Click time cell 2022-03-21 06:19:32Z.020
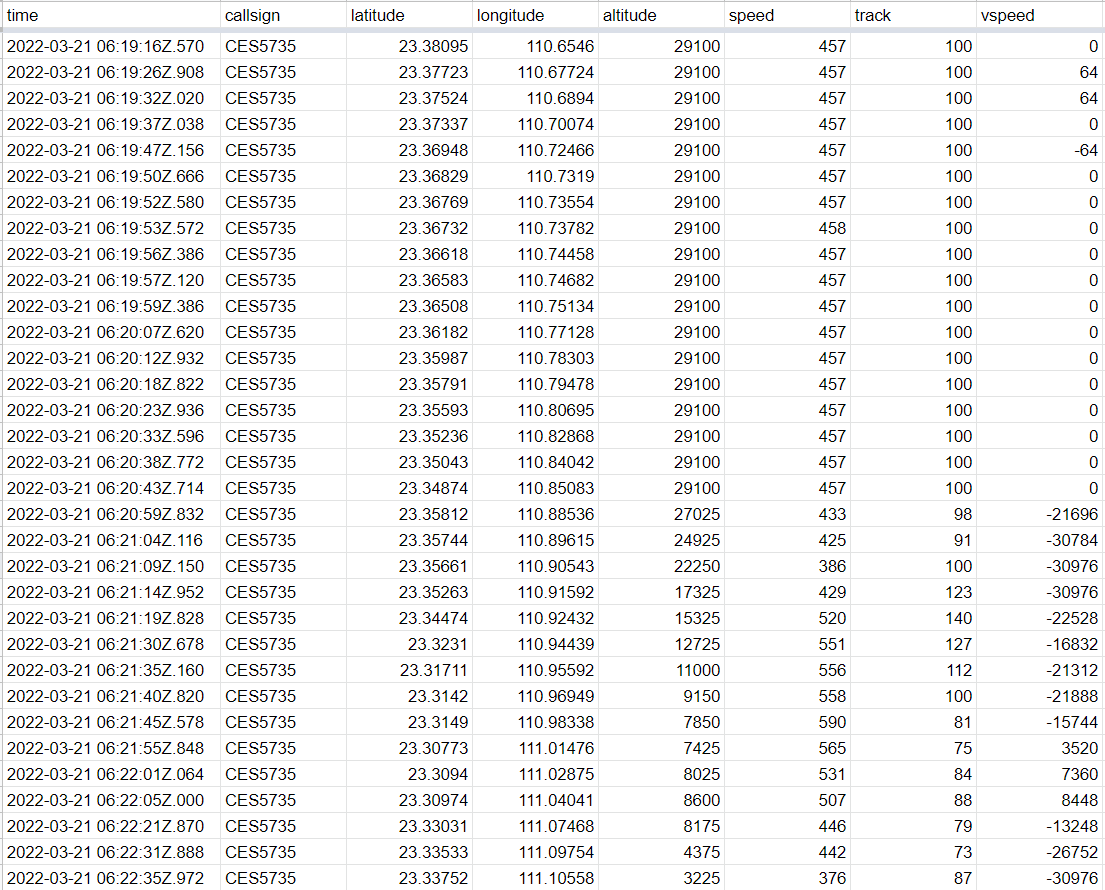 click(105, 99)
